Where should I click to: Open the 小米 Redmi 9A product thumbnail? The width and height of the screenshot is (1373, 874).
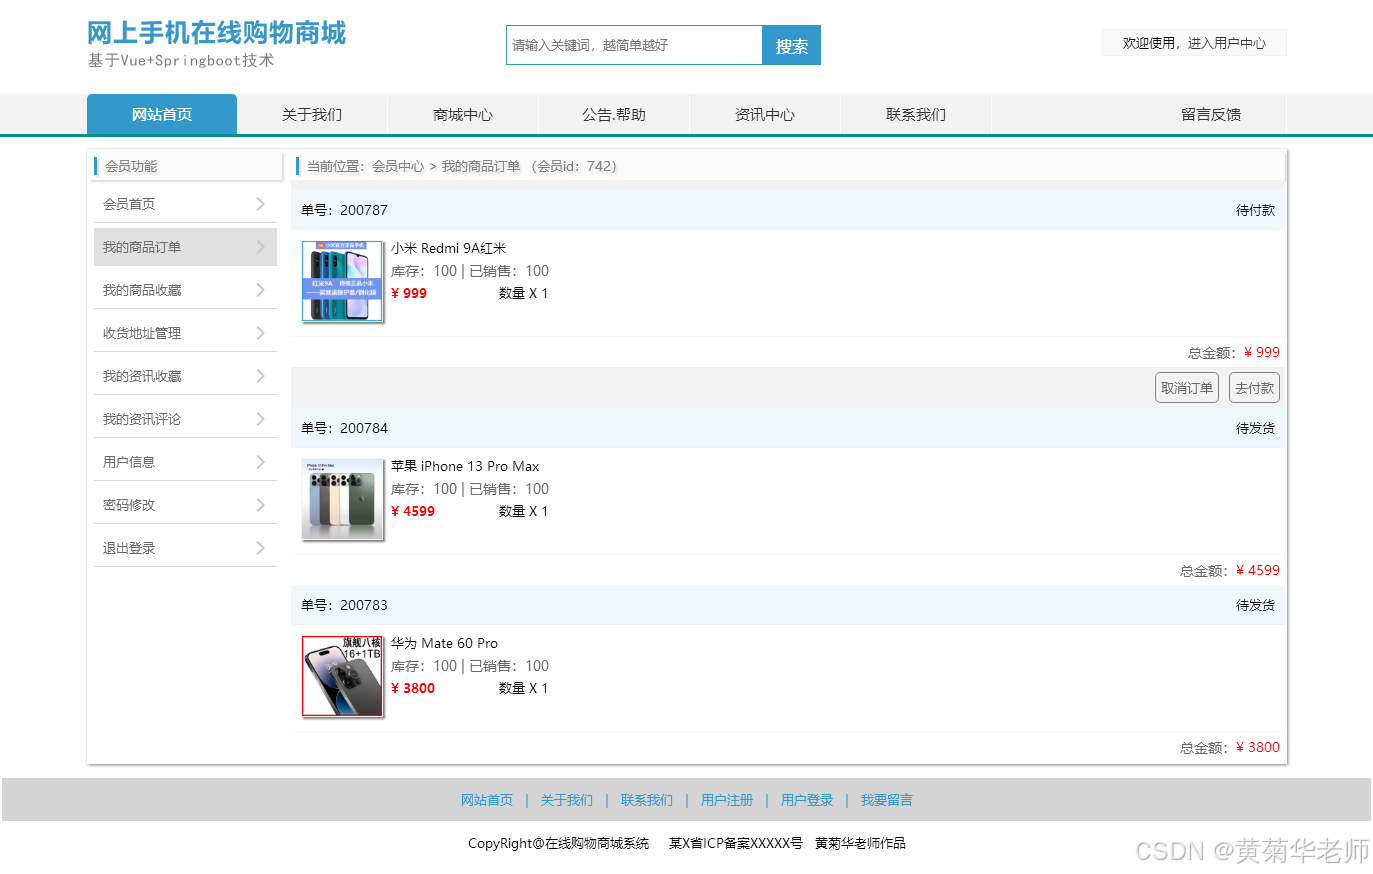point(343,281)
